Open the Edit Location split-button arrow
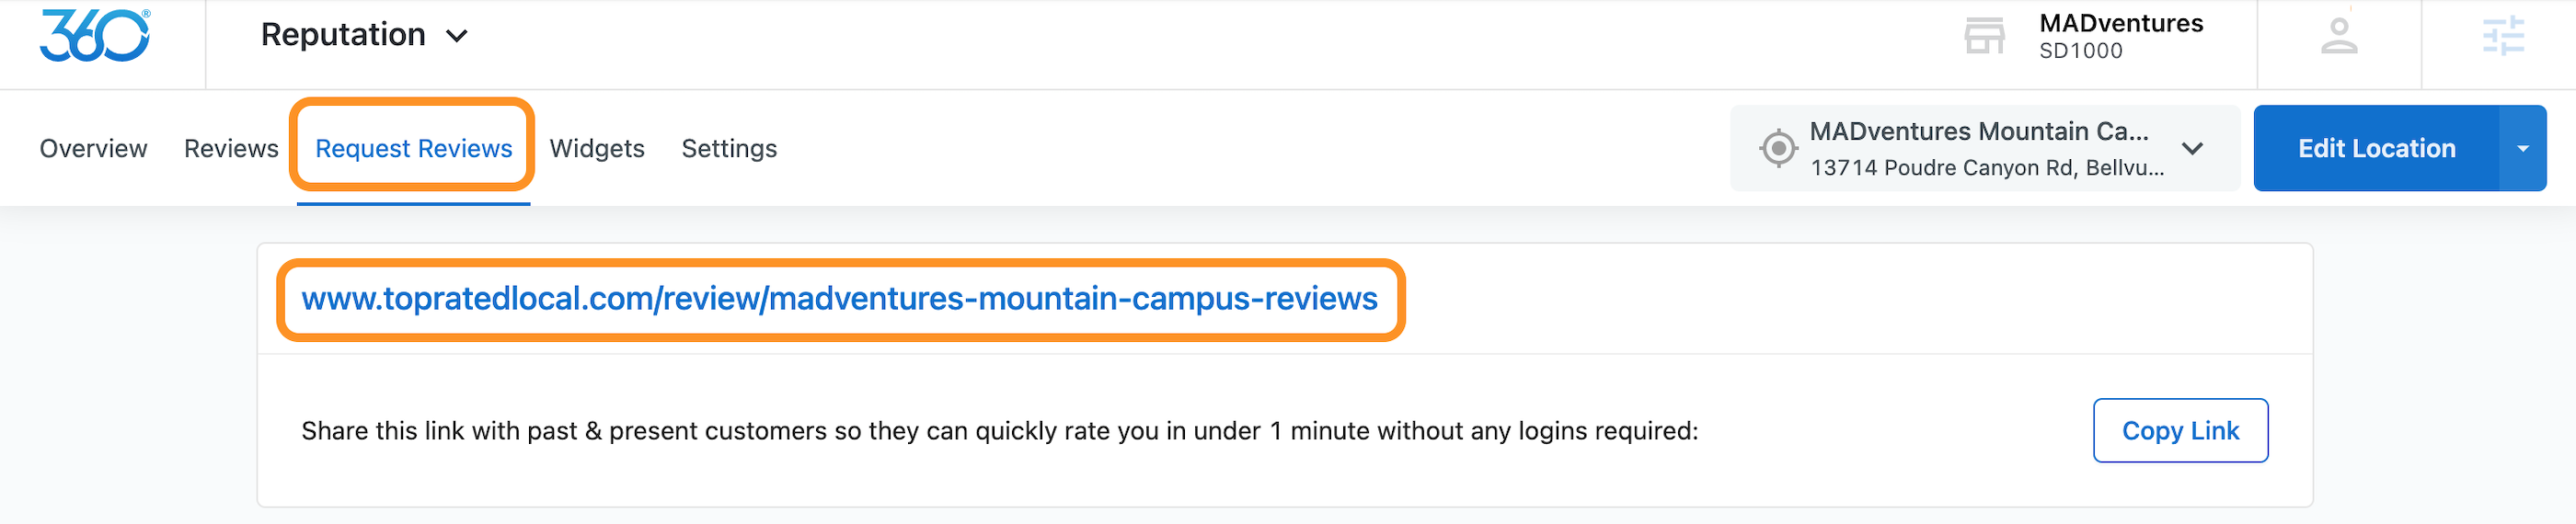Viewport: 2576px width, 524px height. (2522, 148)
